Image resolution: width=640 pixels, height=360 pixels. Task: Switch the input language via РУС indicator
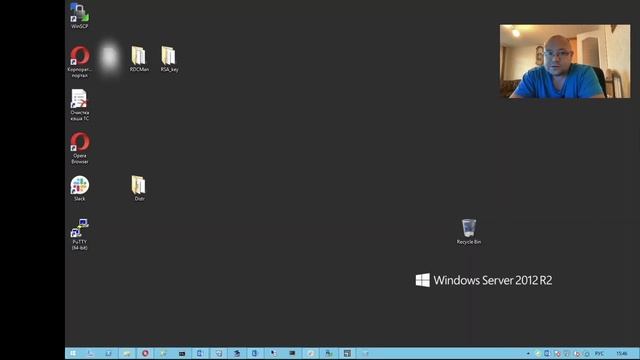599,353
